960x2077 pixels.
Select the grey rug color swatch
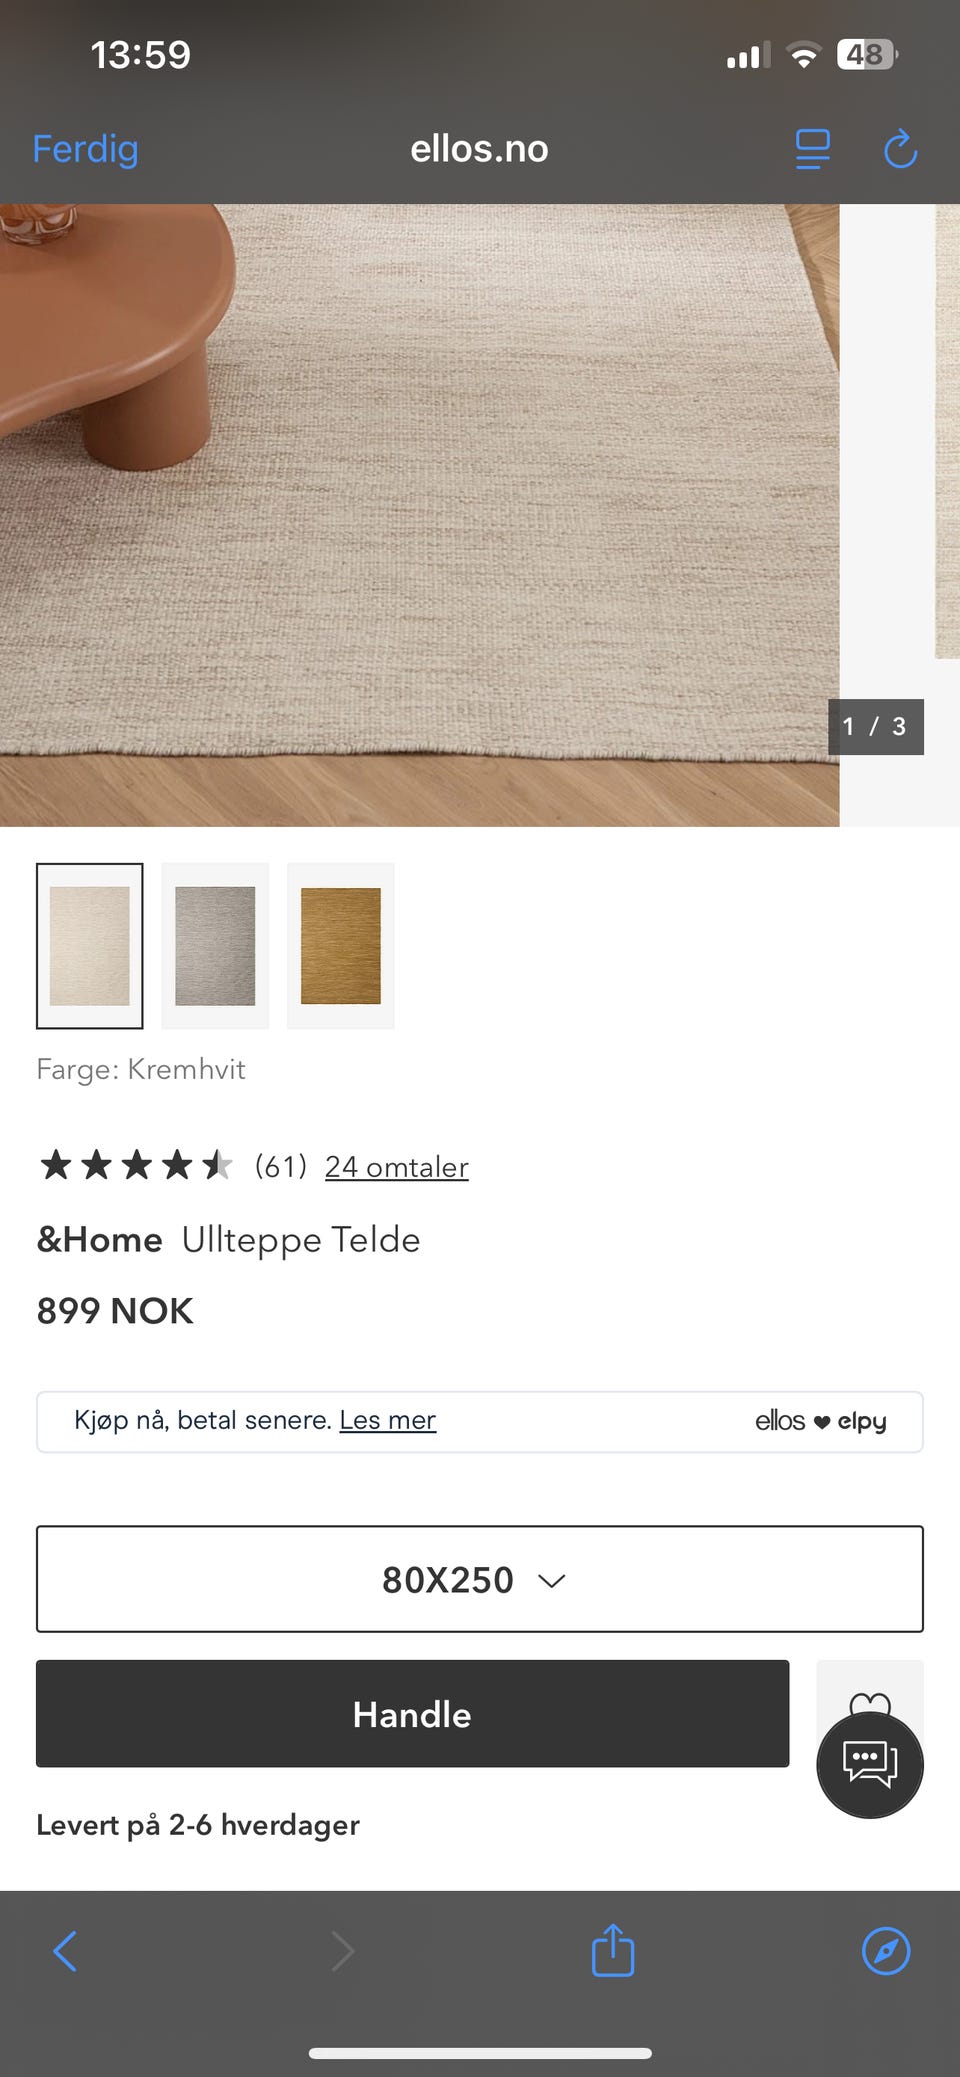click(x=215, y=946)
